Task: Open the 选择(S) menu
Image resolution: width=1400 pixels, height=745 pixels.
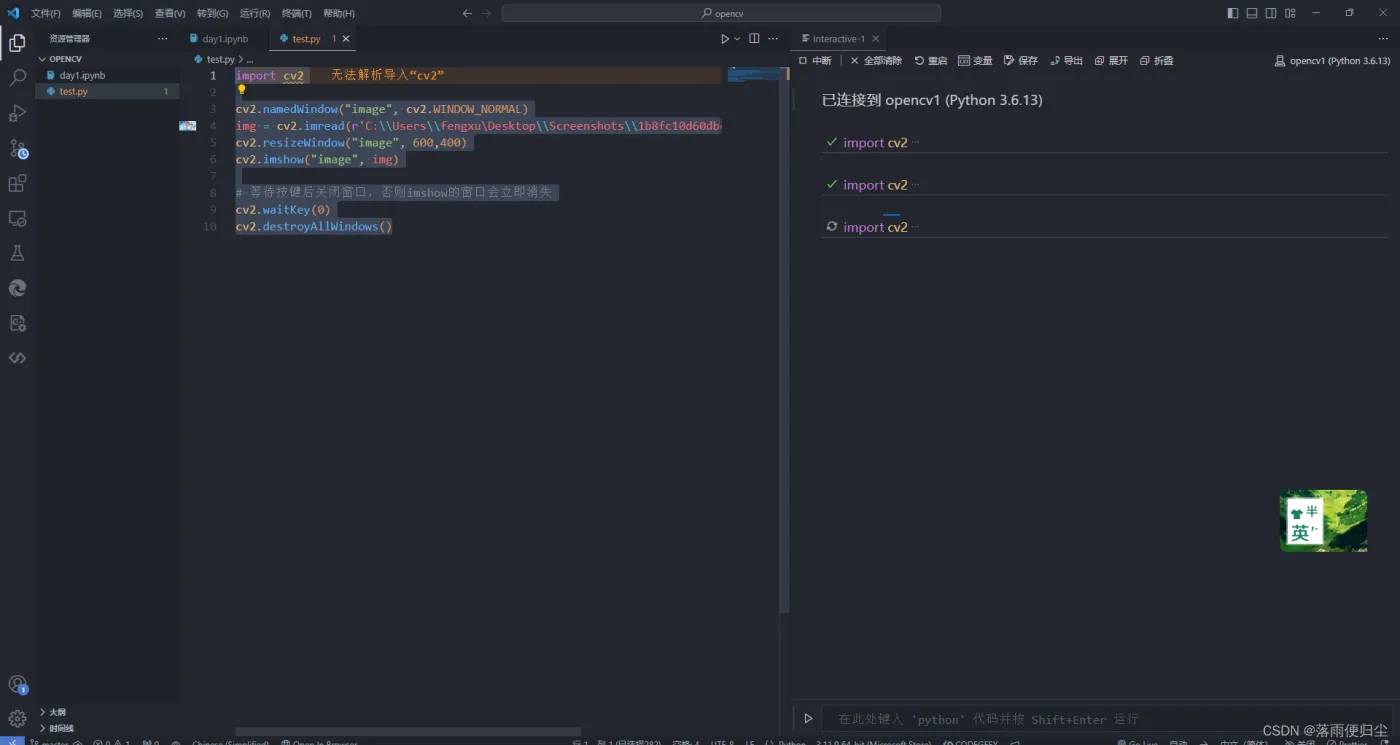Action: pos(128,14)
